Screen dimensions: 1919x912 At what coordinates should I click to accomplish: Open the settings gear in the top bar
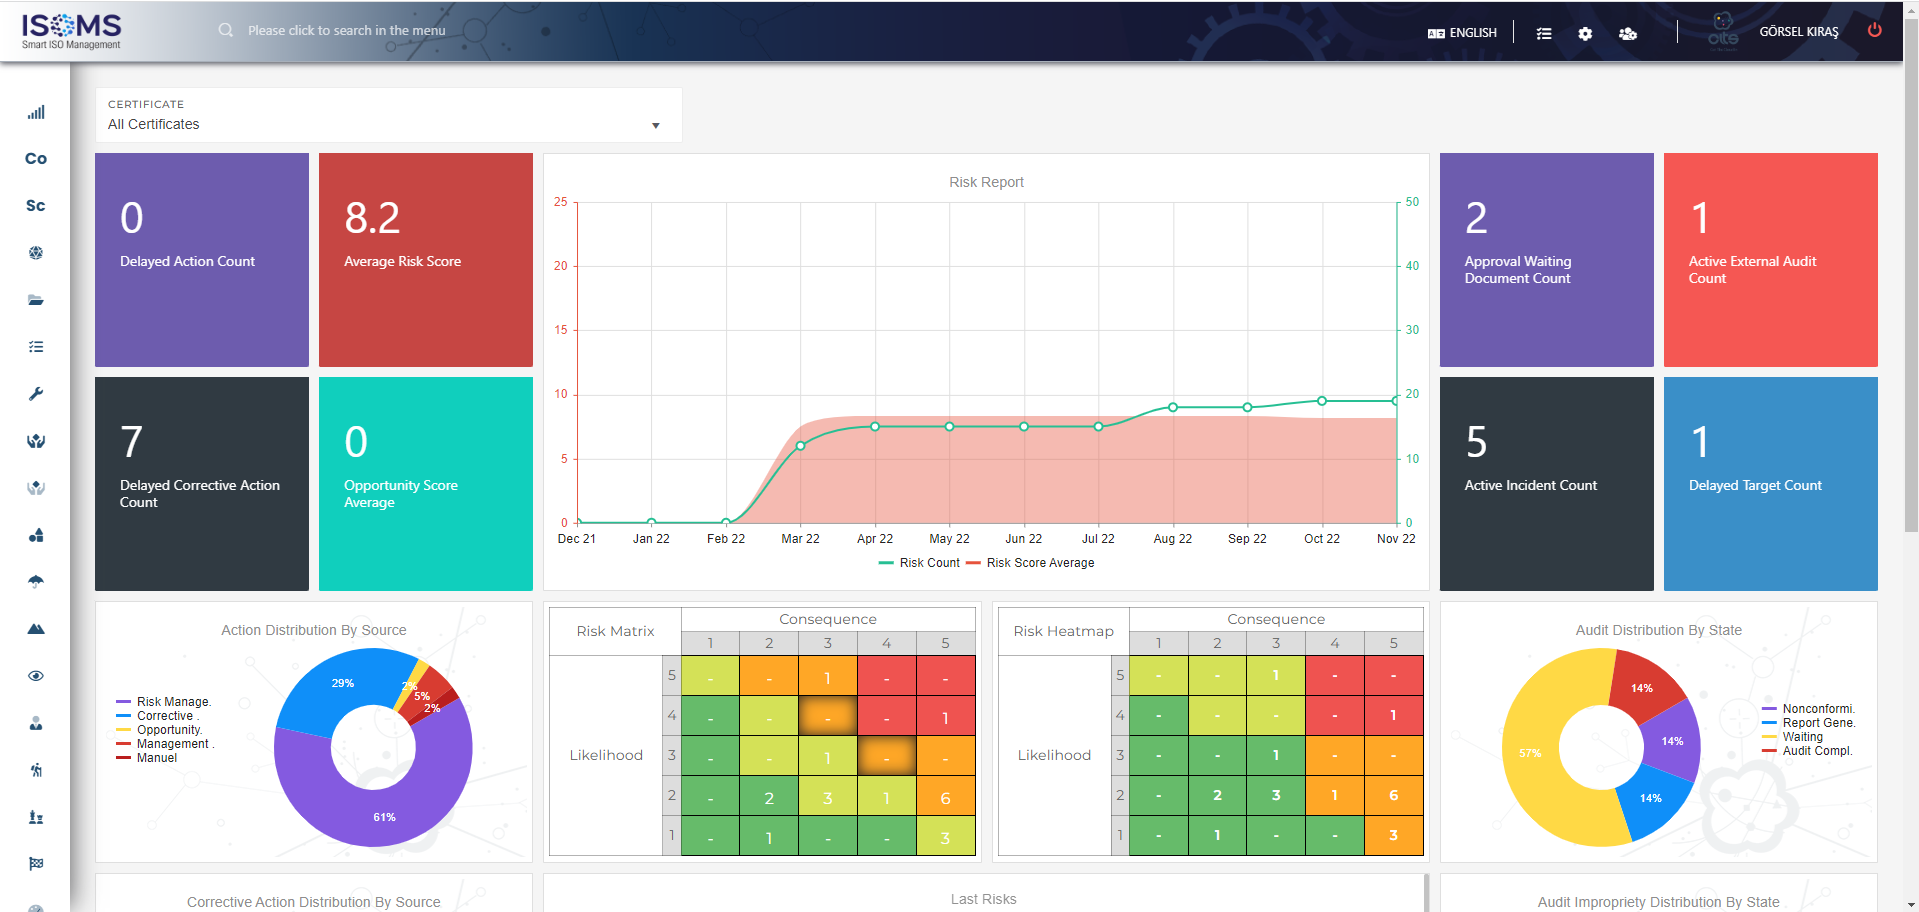[x=1585, y=33]
